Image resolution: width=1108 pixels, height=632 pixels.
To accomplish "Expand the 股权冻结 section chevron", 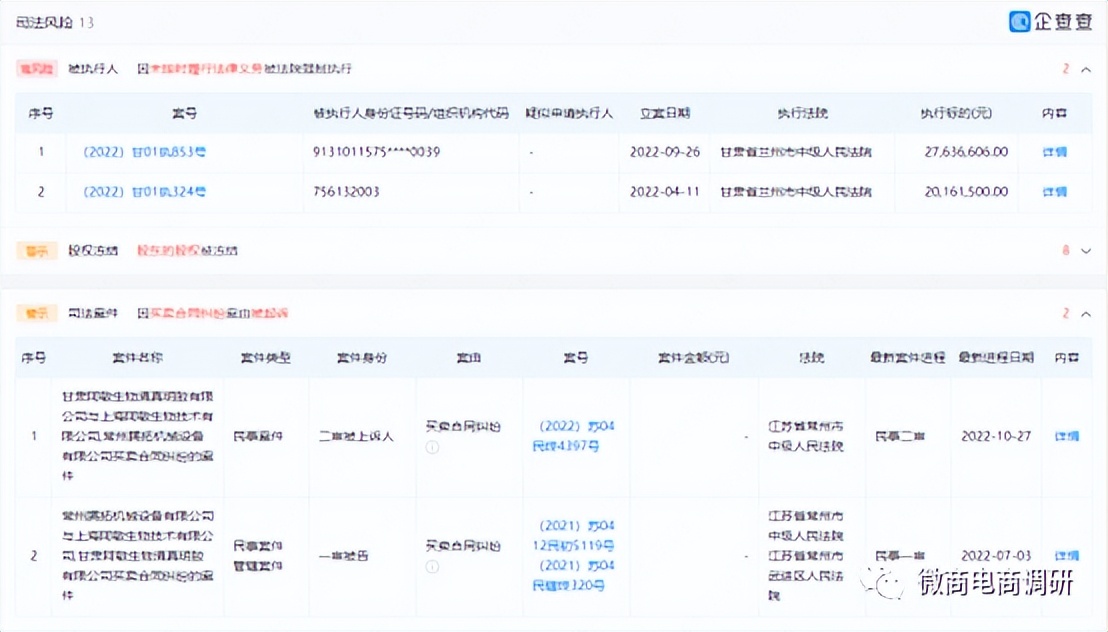I will pos(1085,251).
